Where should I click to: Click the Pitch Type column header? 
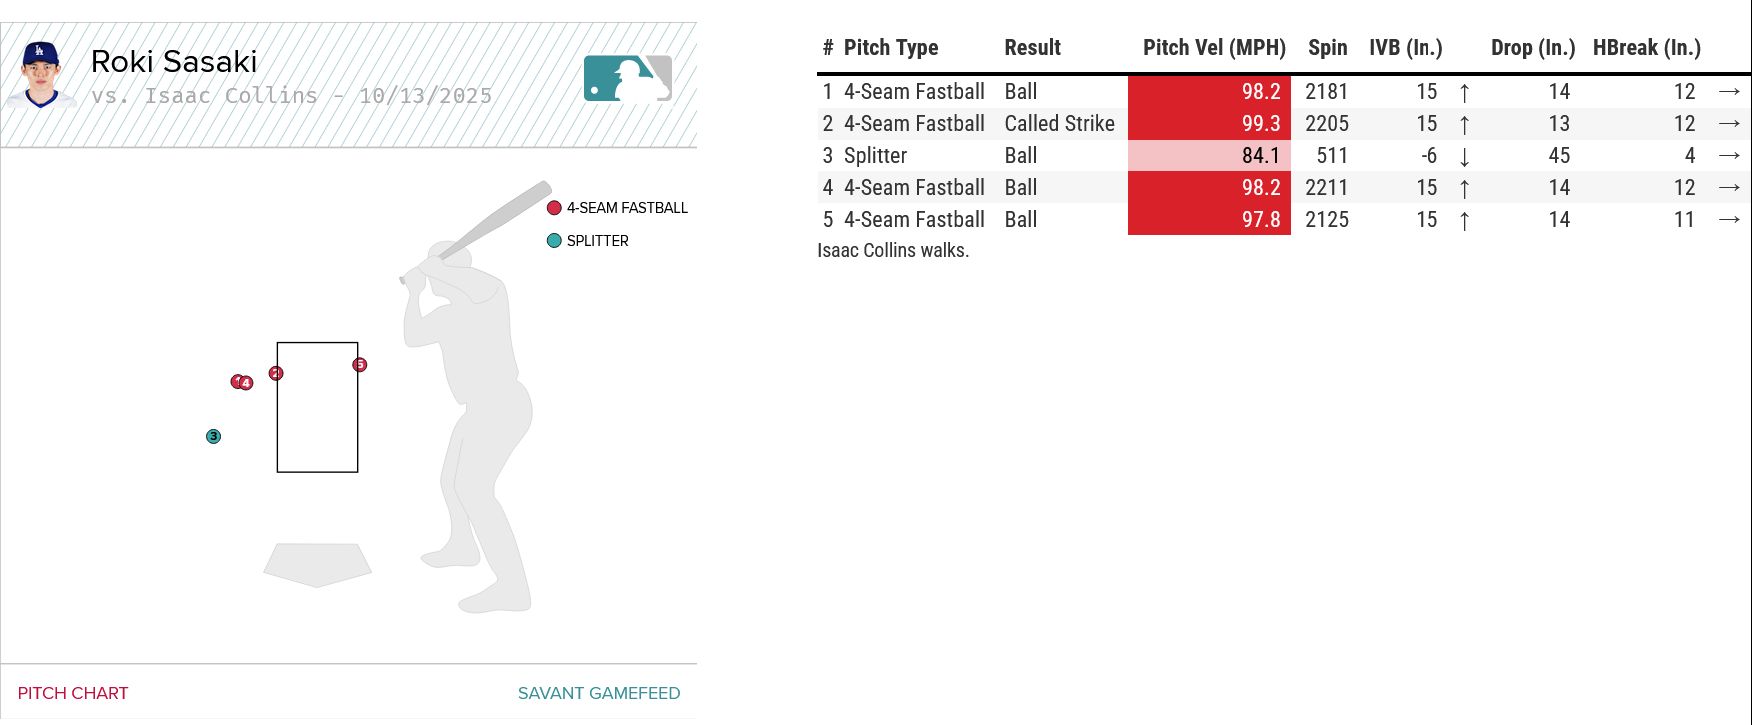click(890, 48)
